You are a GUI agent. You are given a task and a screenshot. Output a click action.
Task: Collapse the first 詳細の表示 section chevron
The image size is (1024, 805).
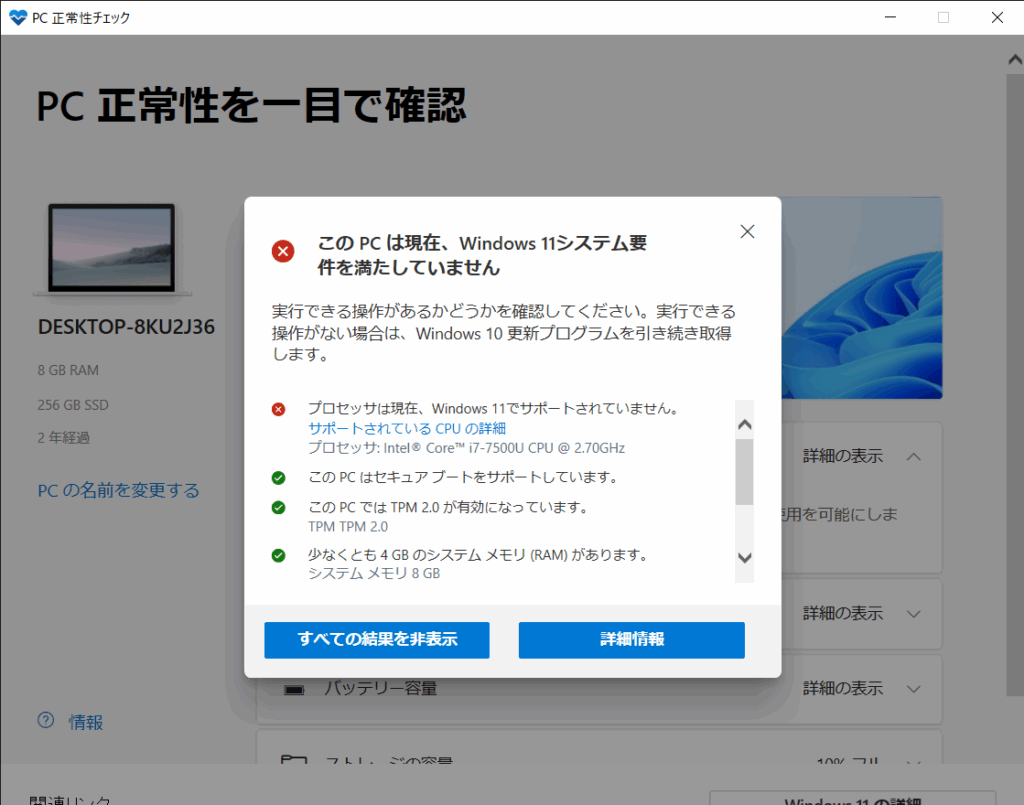coord(914,456)
